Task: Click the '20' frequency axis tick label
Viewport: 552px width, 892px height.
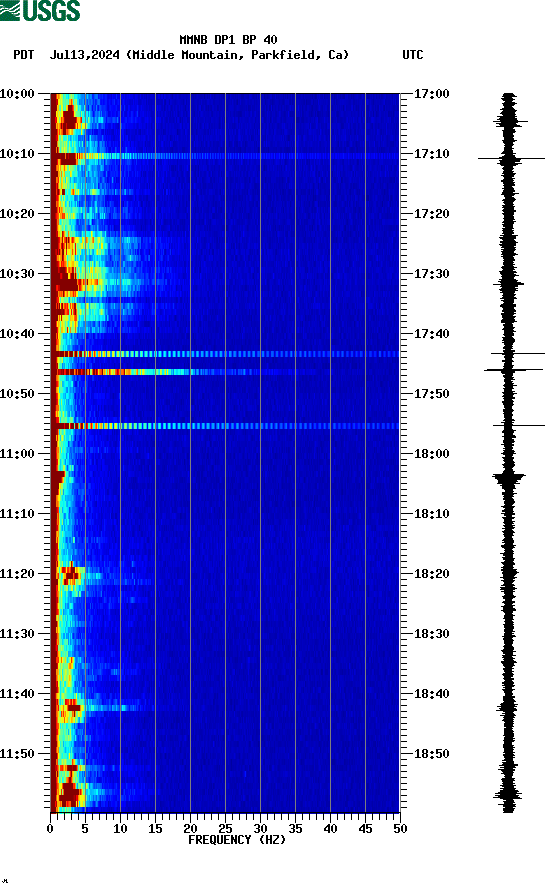Action: click(x=190, y=829)
